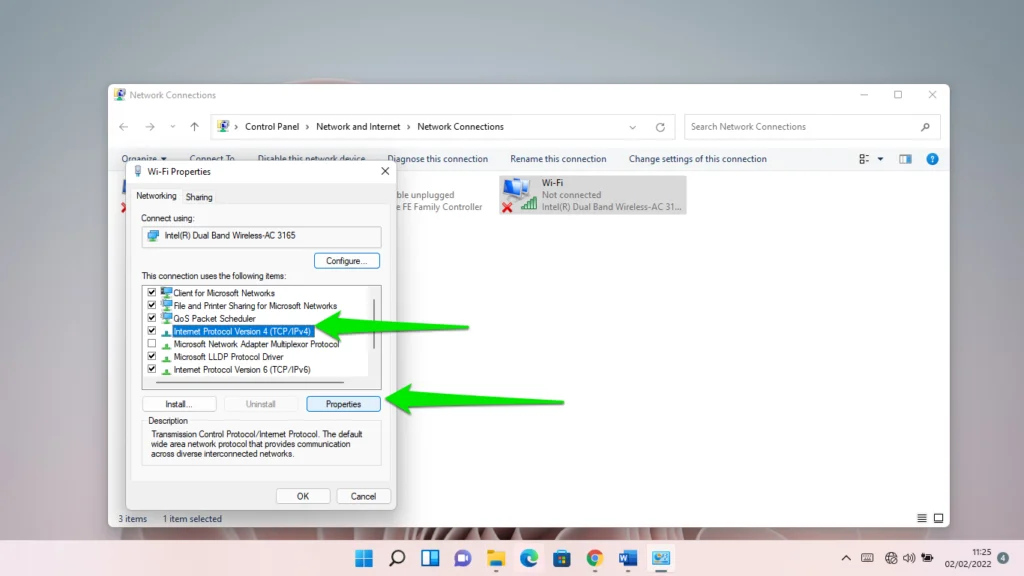Click the search magnifier icon
The height and width of the screenshot is (576, 1024).
pos(925,127)
